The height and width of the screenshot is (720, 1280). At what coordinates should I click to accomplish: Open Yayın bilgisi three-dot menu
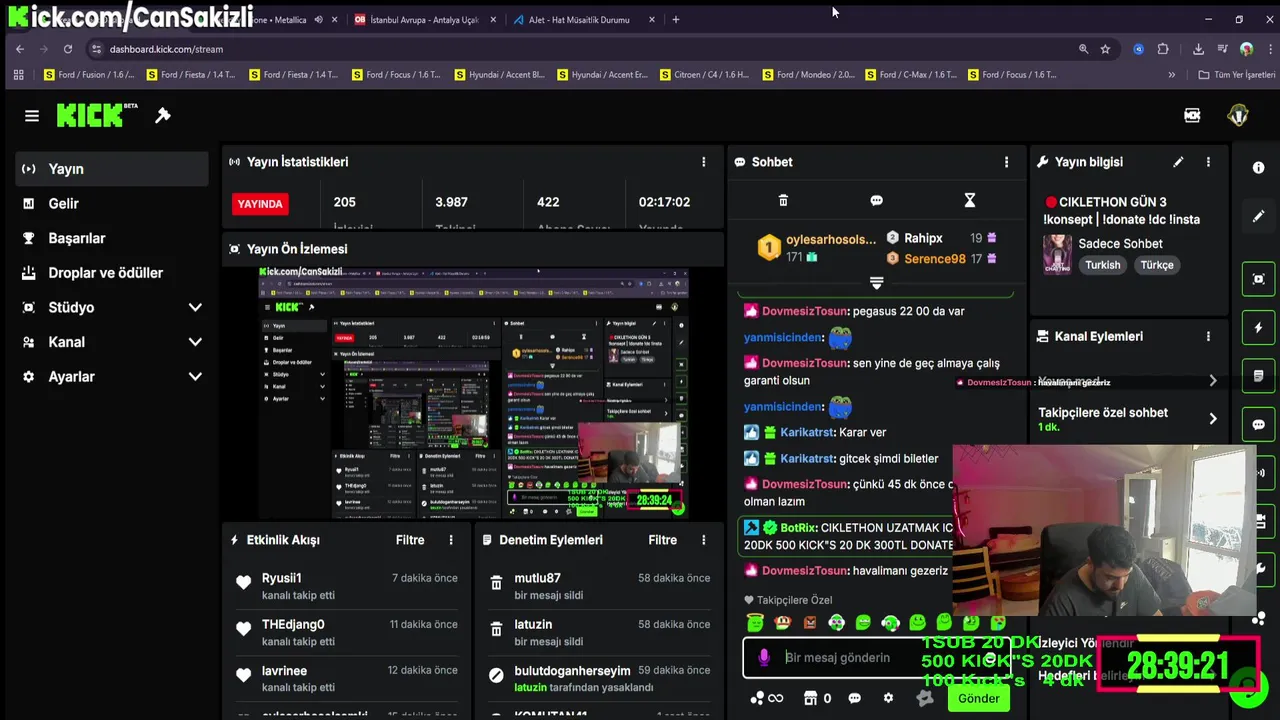[1208, 162]
